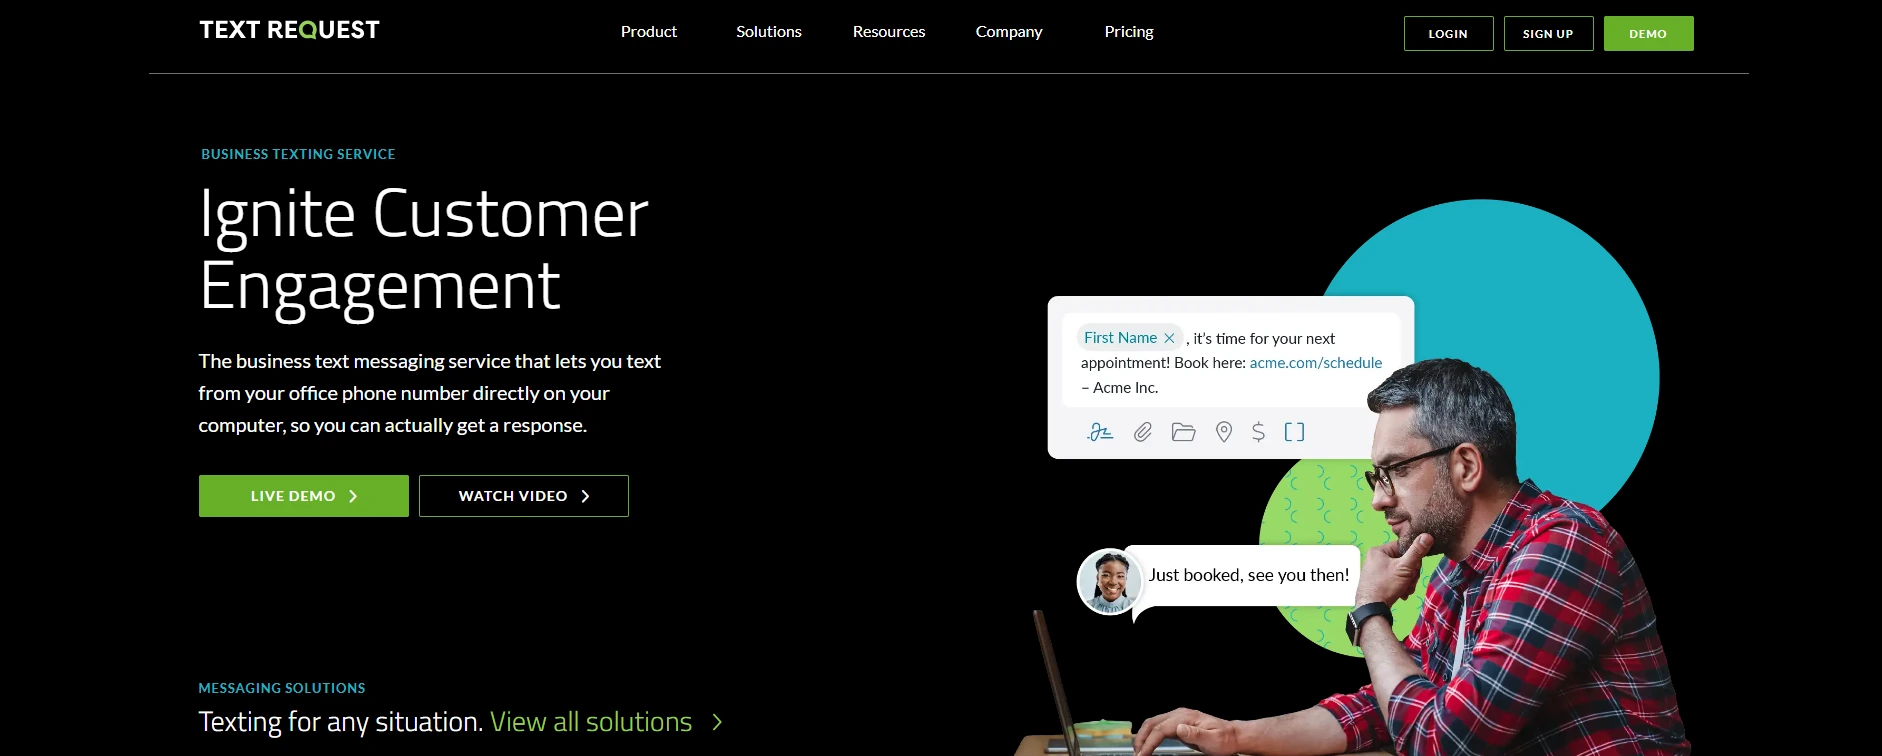Viewport: 1882px width, 756px height.
Task: Start the LIVE DEMO
Action: point(304,496)
